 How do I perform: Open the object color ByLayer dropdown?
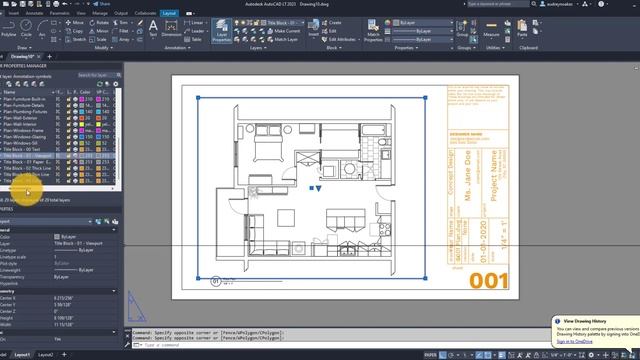[x=423, y=23]
